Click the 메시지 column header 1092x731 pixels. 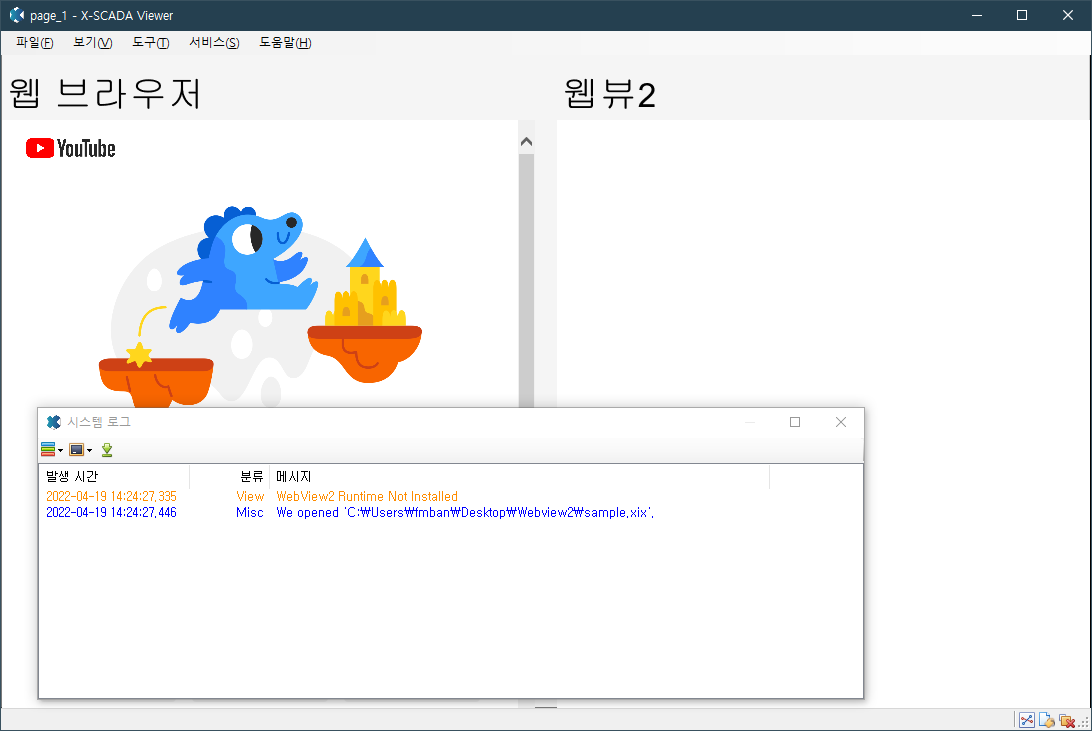click(520, 477)
